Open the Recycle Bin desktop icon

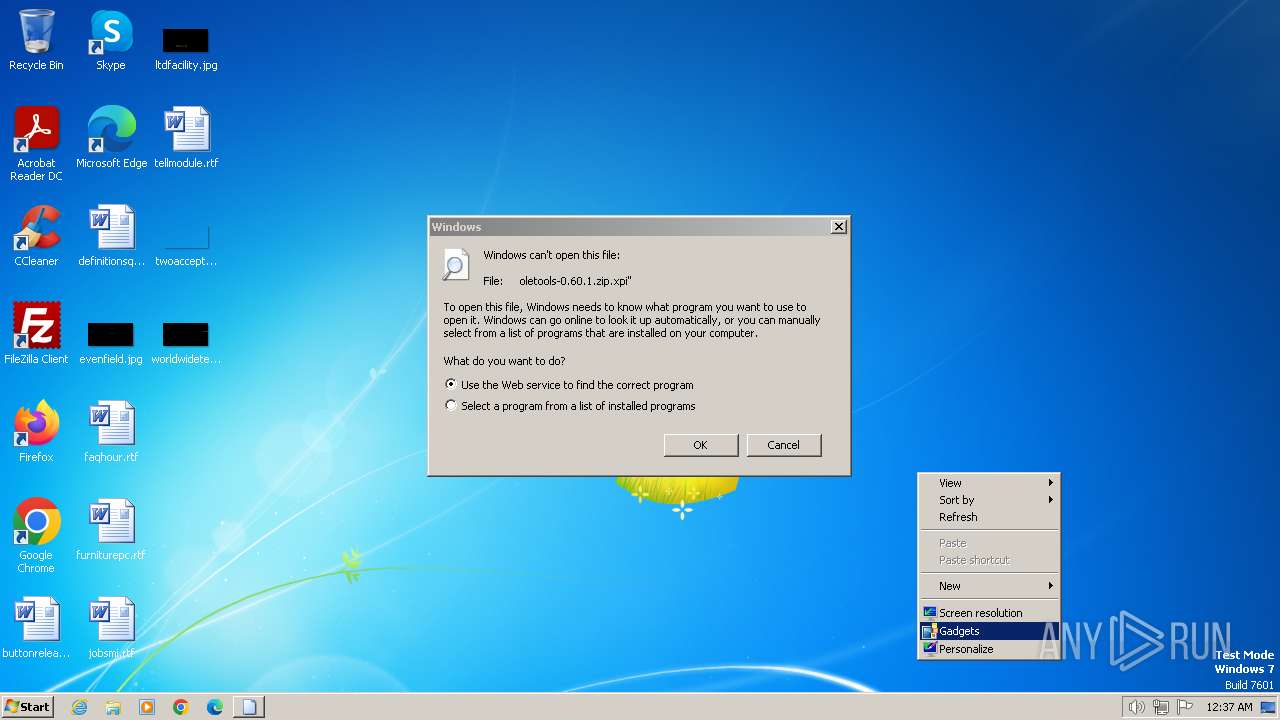[36, 41]
